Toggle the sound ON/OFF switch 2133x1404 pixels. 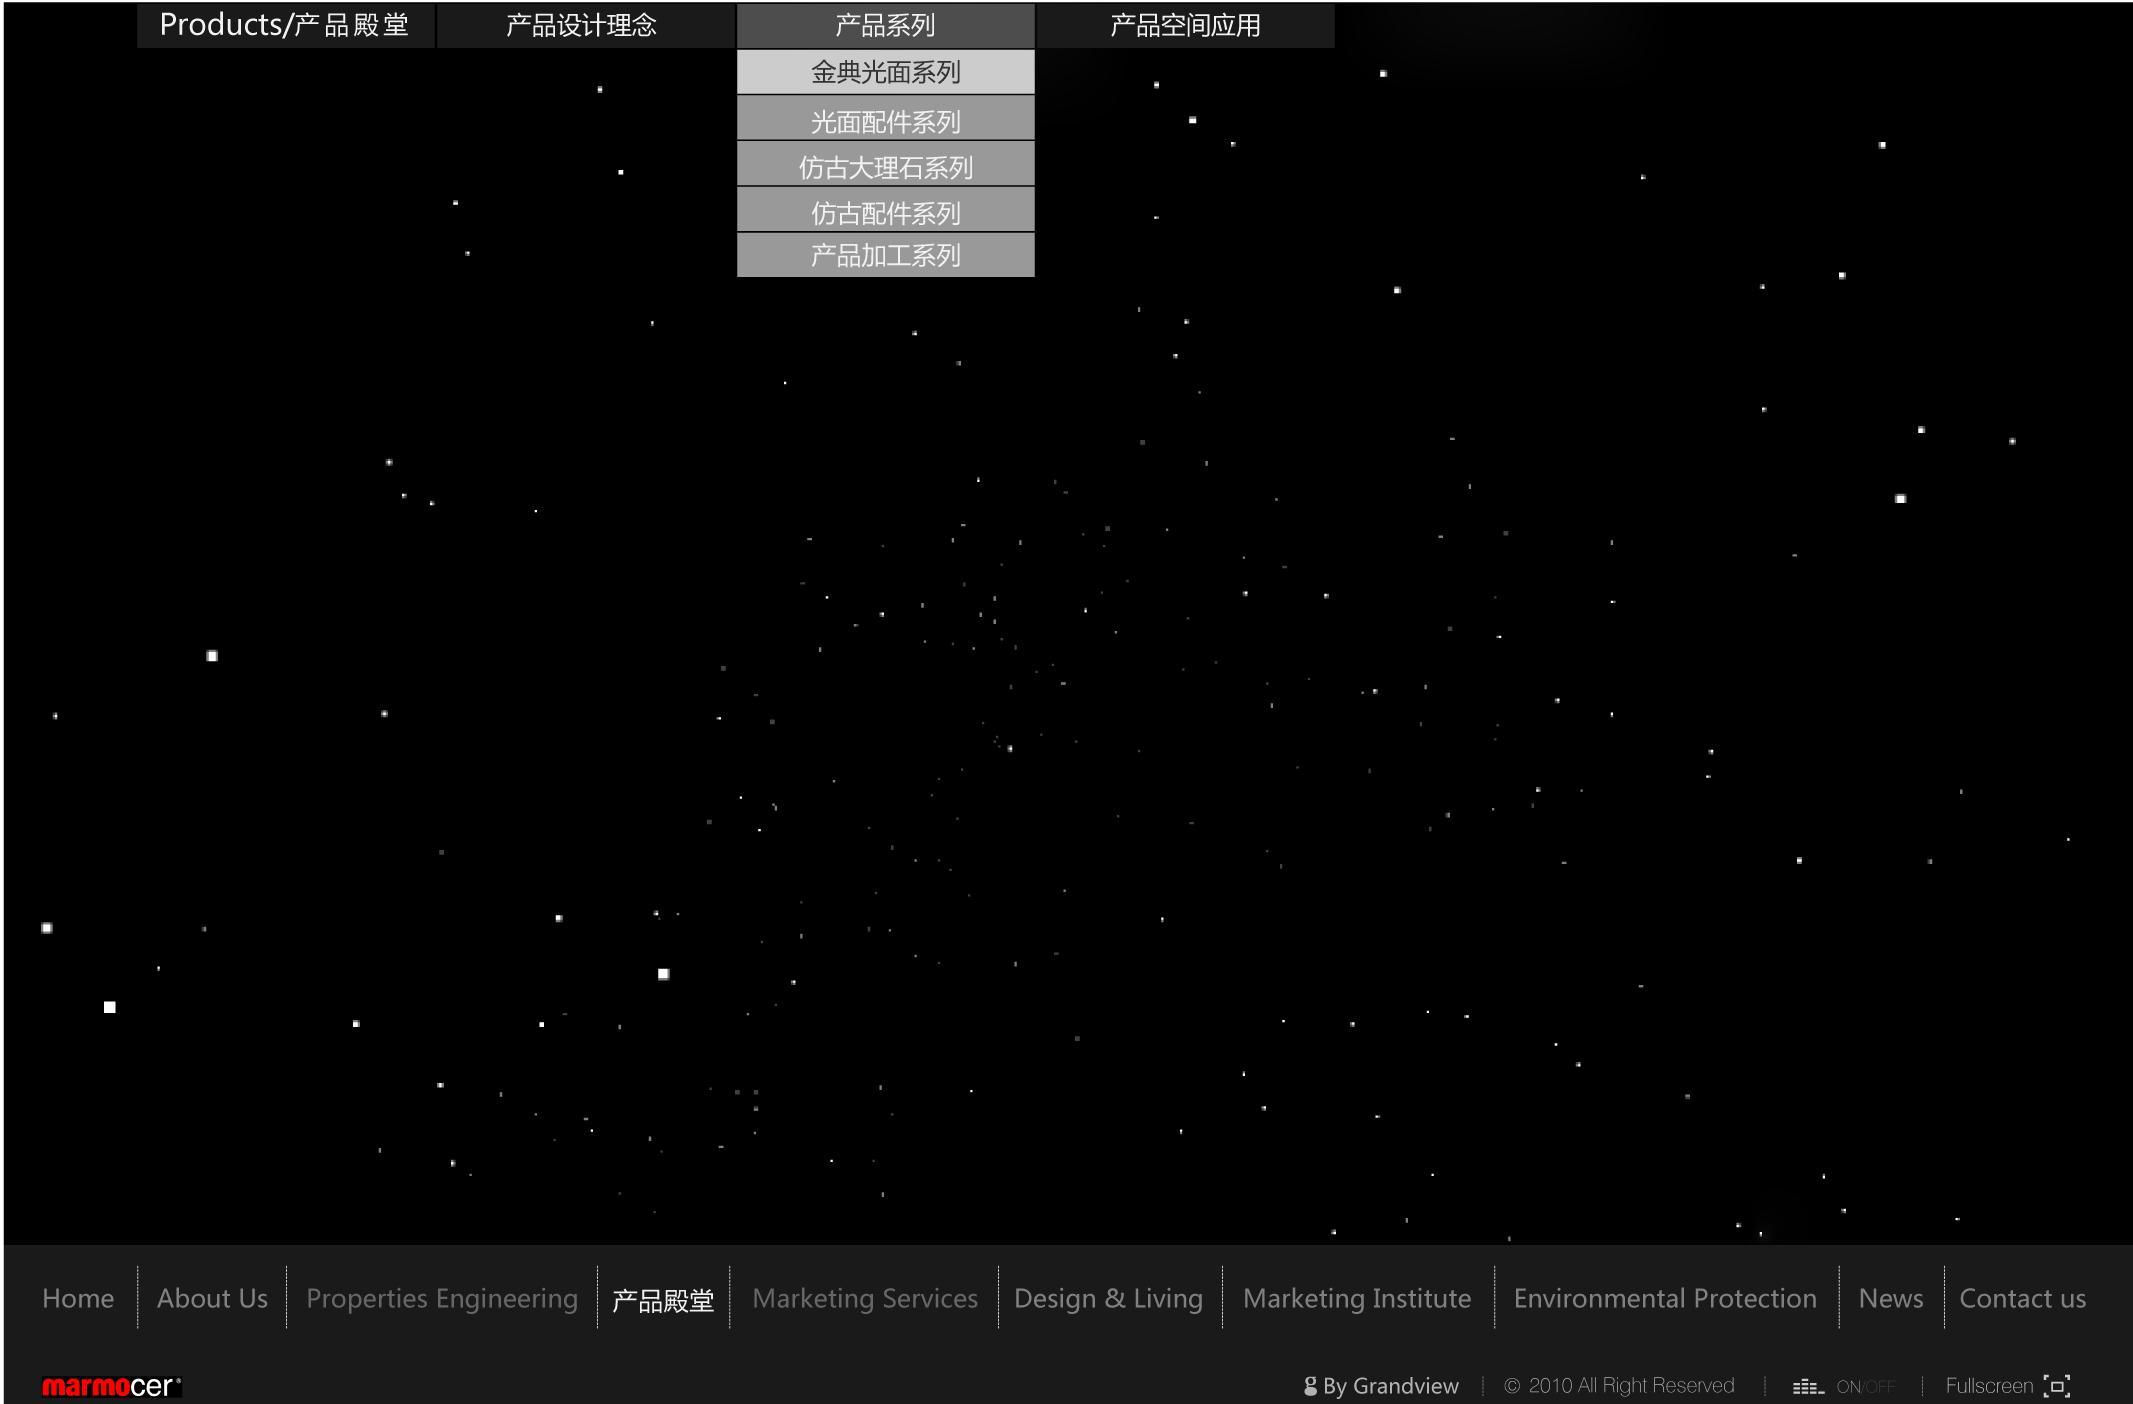[1865, 1387]
